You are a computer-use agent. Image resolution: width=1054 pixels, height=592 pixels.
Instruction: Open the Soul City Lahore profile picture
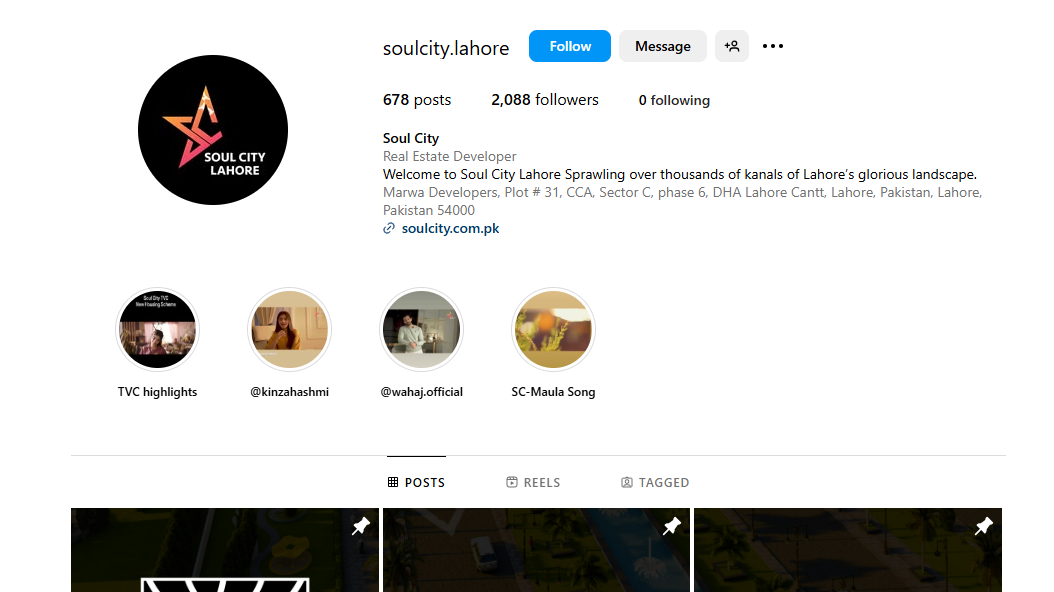click(213, 130)
